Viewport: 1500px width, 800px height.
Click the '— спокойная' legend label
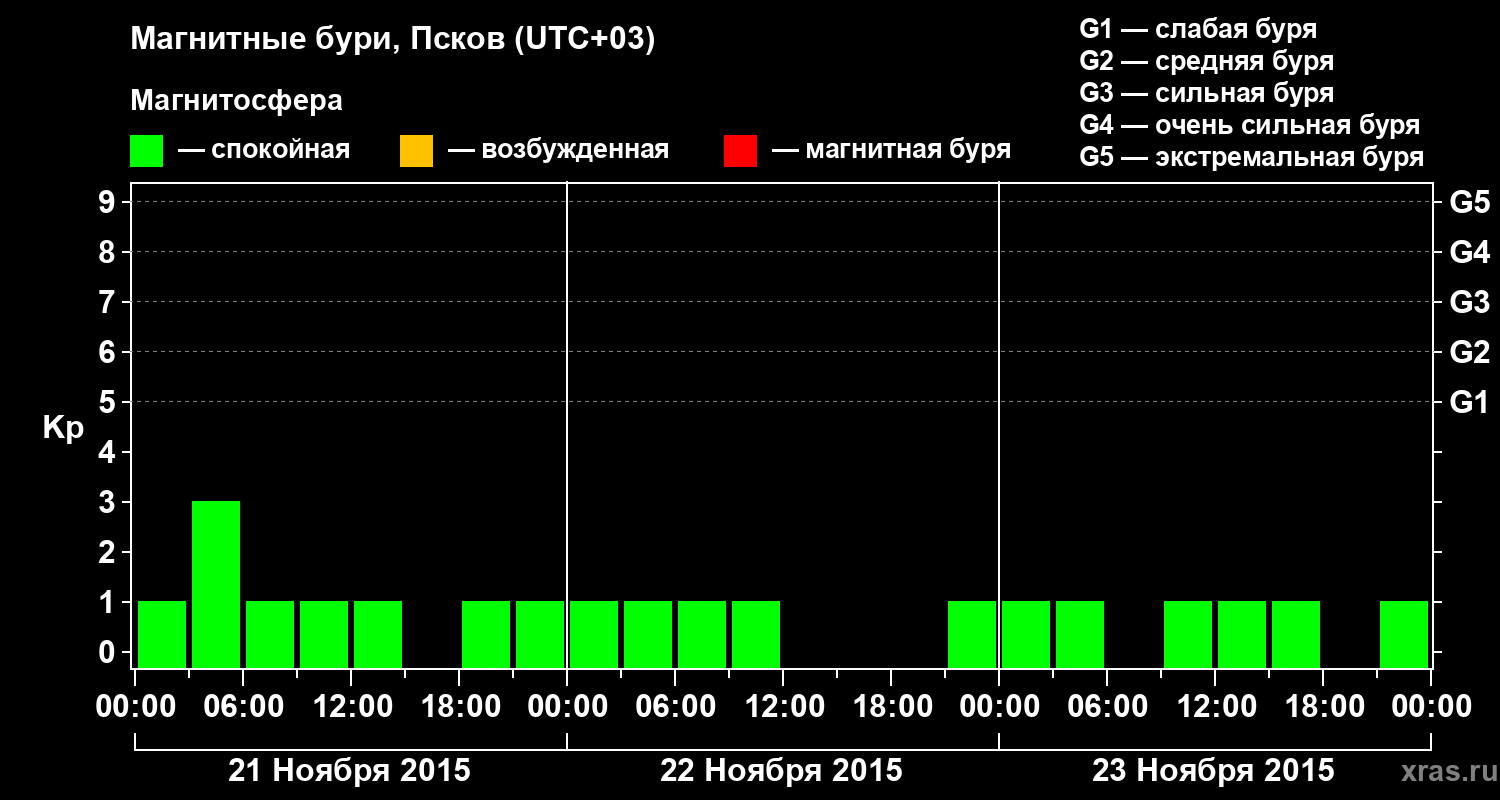pos(264,150)
